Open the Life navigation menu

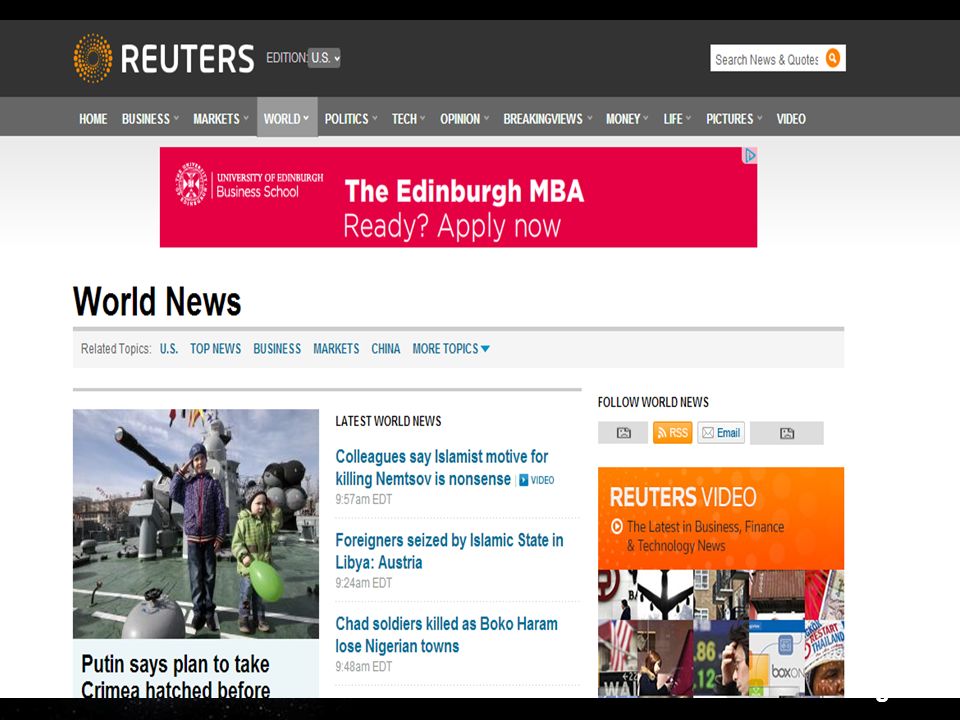pyautogui.click(x=677, y=119)
